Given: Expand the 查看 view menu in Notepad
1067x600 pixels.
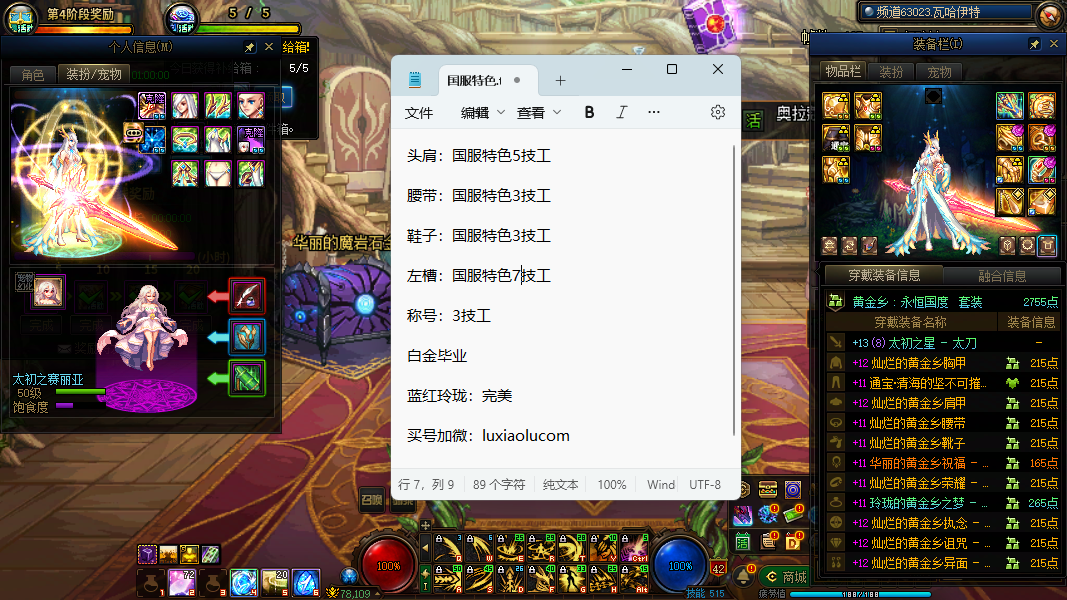Looking at the screenshot, I should click(539, 113).
